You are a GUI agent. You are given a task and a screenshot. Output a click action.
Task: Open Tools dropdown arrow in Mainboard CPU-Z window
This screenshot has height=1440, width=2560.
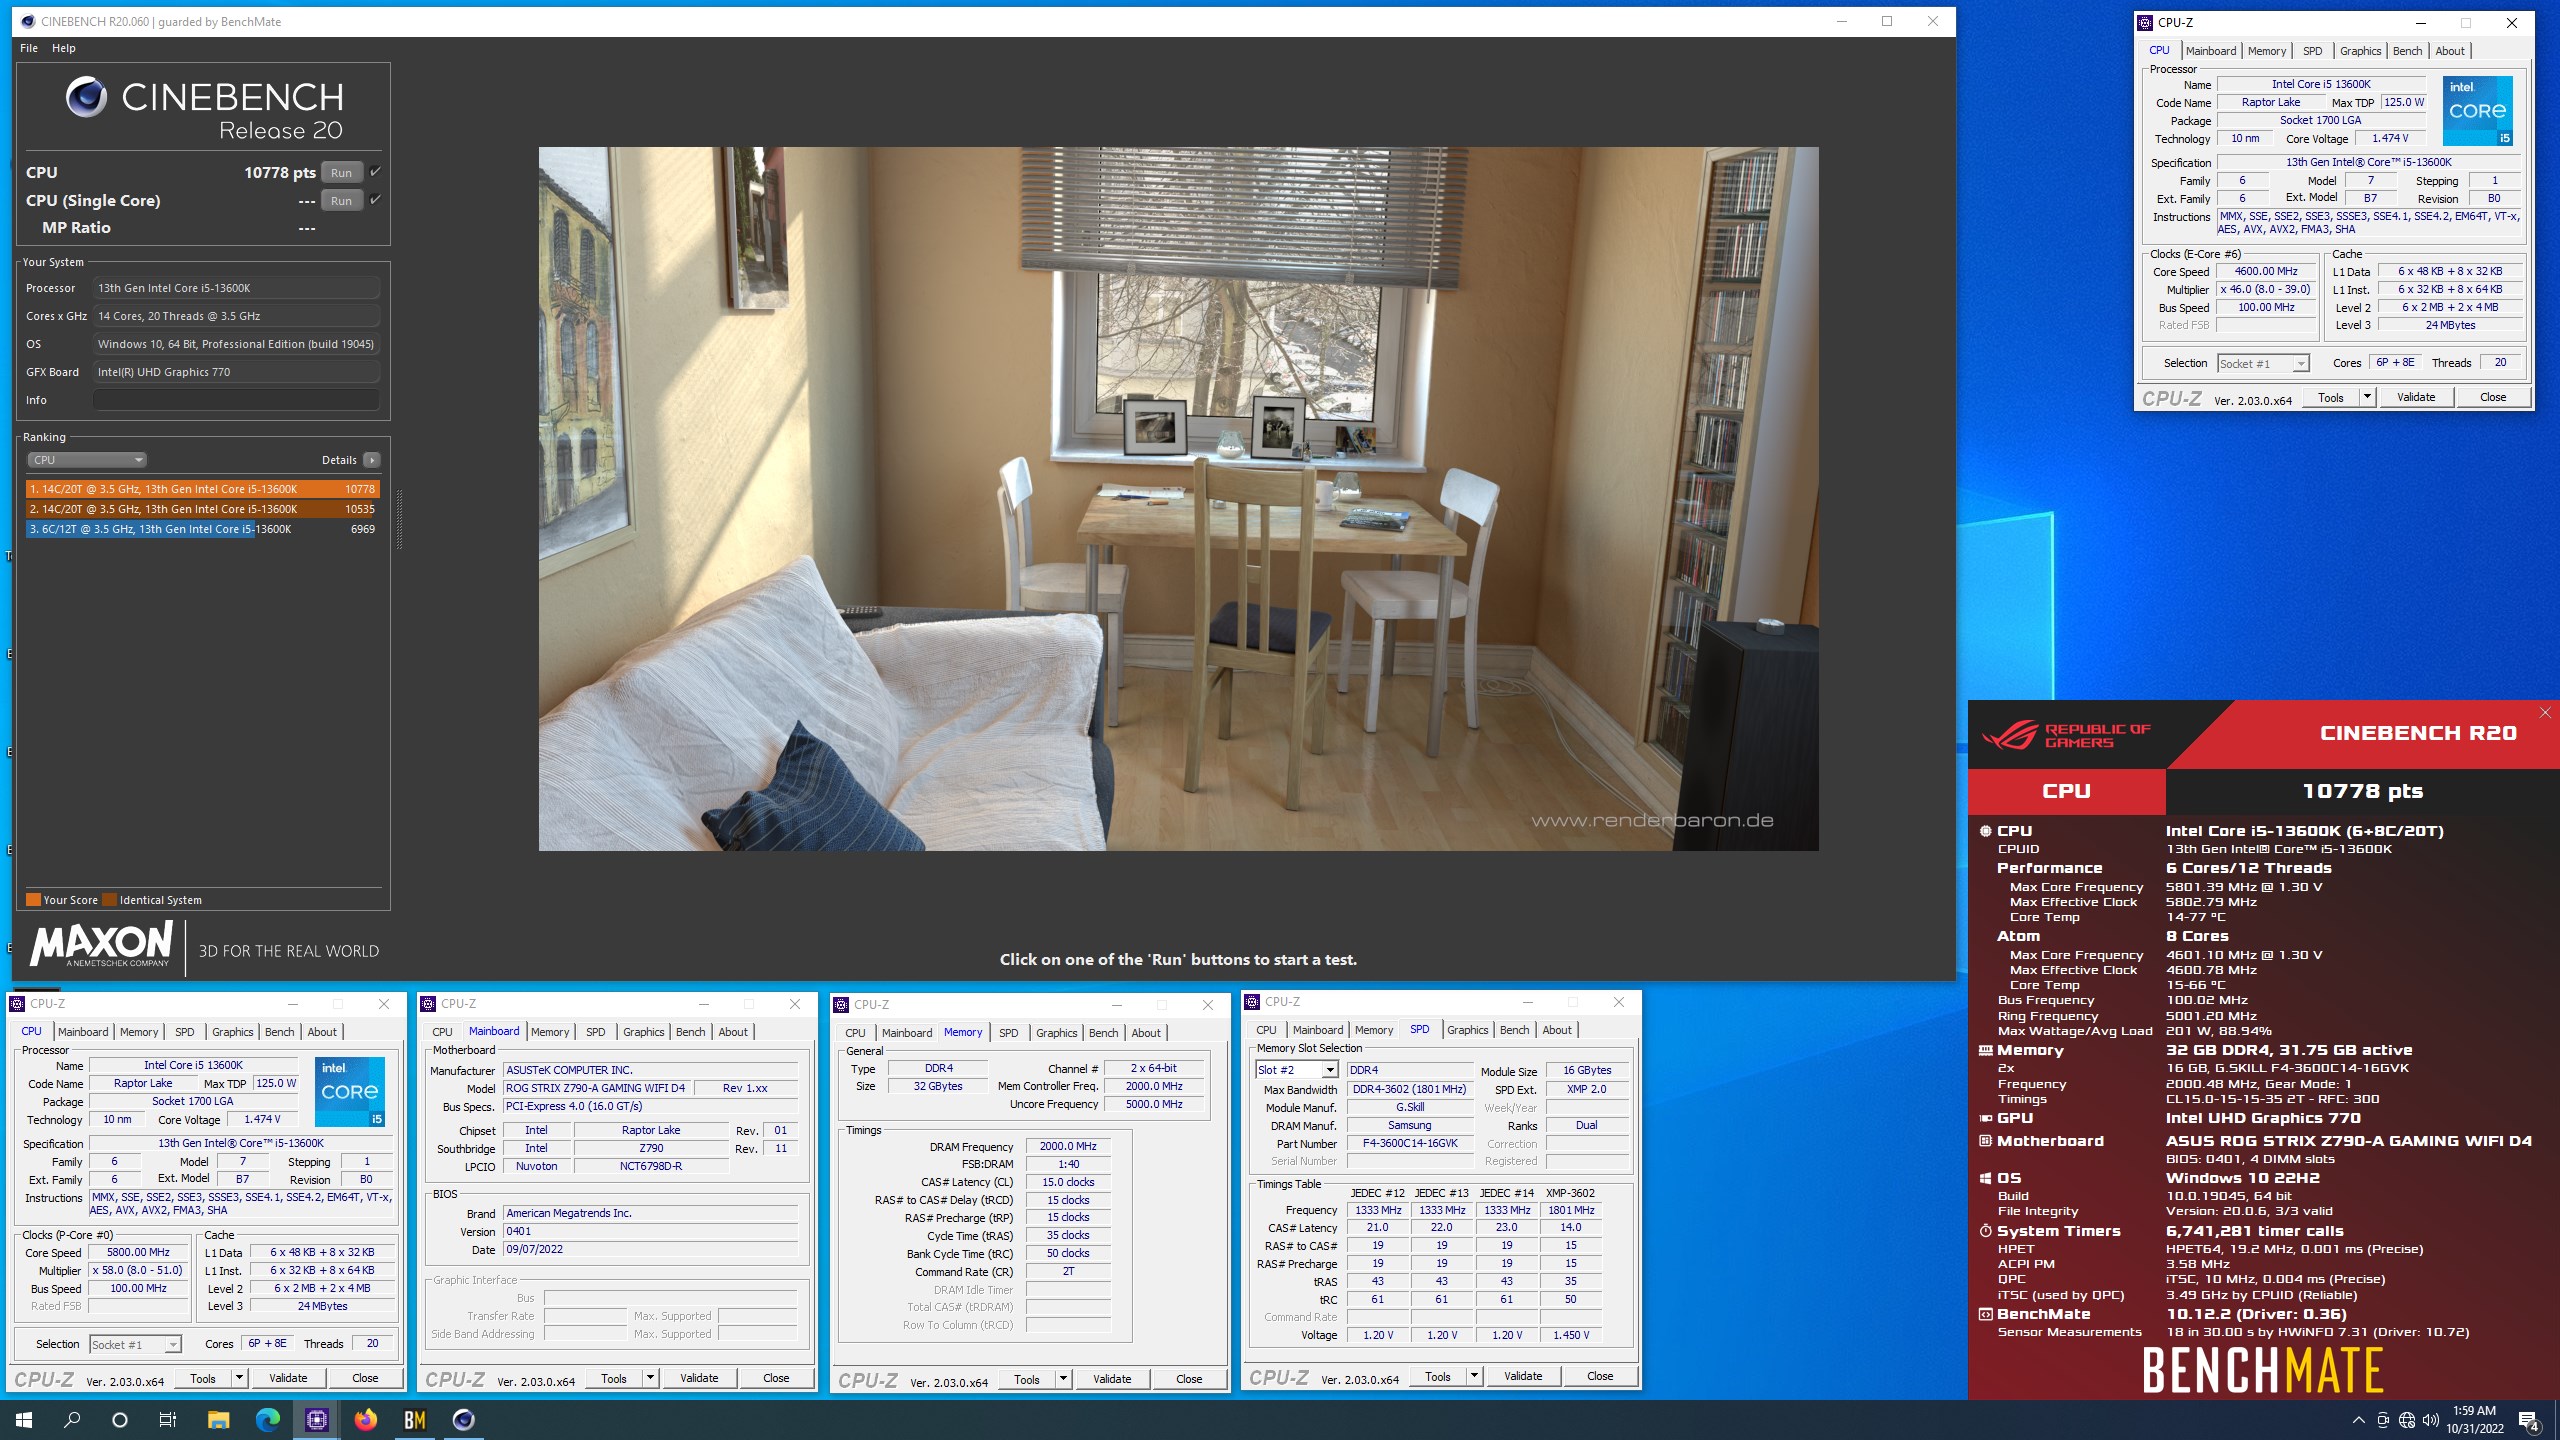point(650,1378)
